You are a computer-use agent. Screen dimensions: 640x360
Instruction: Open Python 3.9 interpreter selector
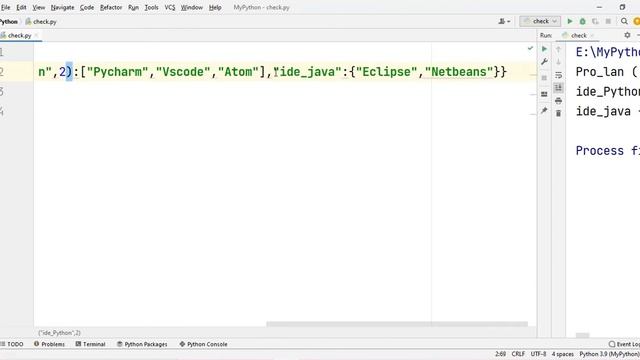point(609,354)
